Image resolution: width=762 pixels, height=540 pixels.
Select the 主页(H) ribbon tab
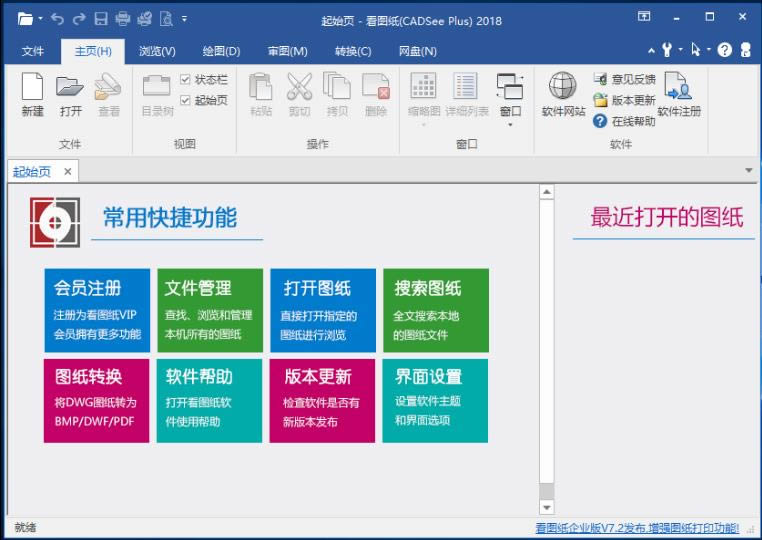point(93,52)
